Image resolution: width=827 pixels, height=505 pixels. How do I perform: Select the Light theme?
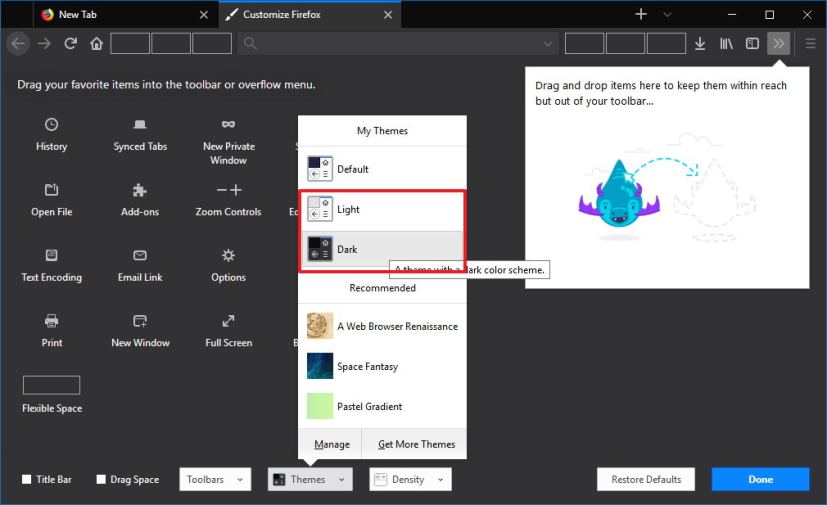pos(382,209)
